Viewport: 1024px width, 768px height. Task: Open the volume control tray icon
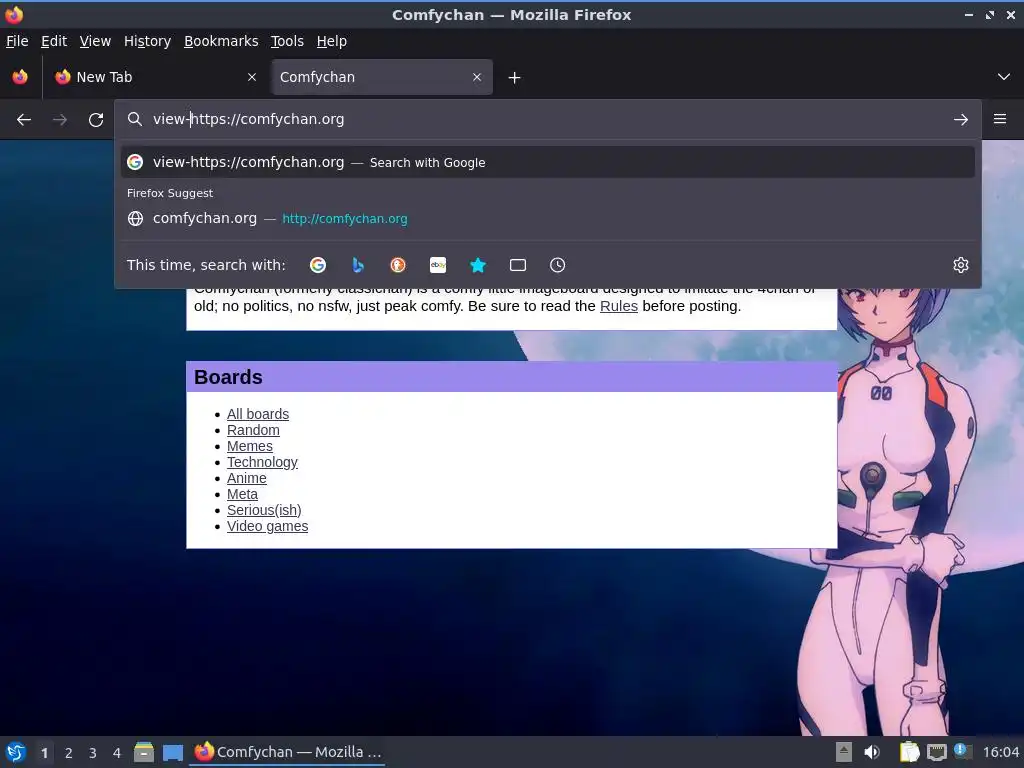[872, 752]
